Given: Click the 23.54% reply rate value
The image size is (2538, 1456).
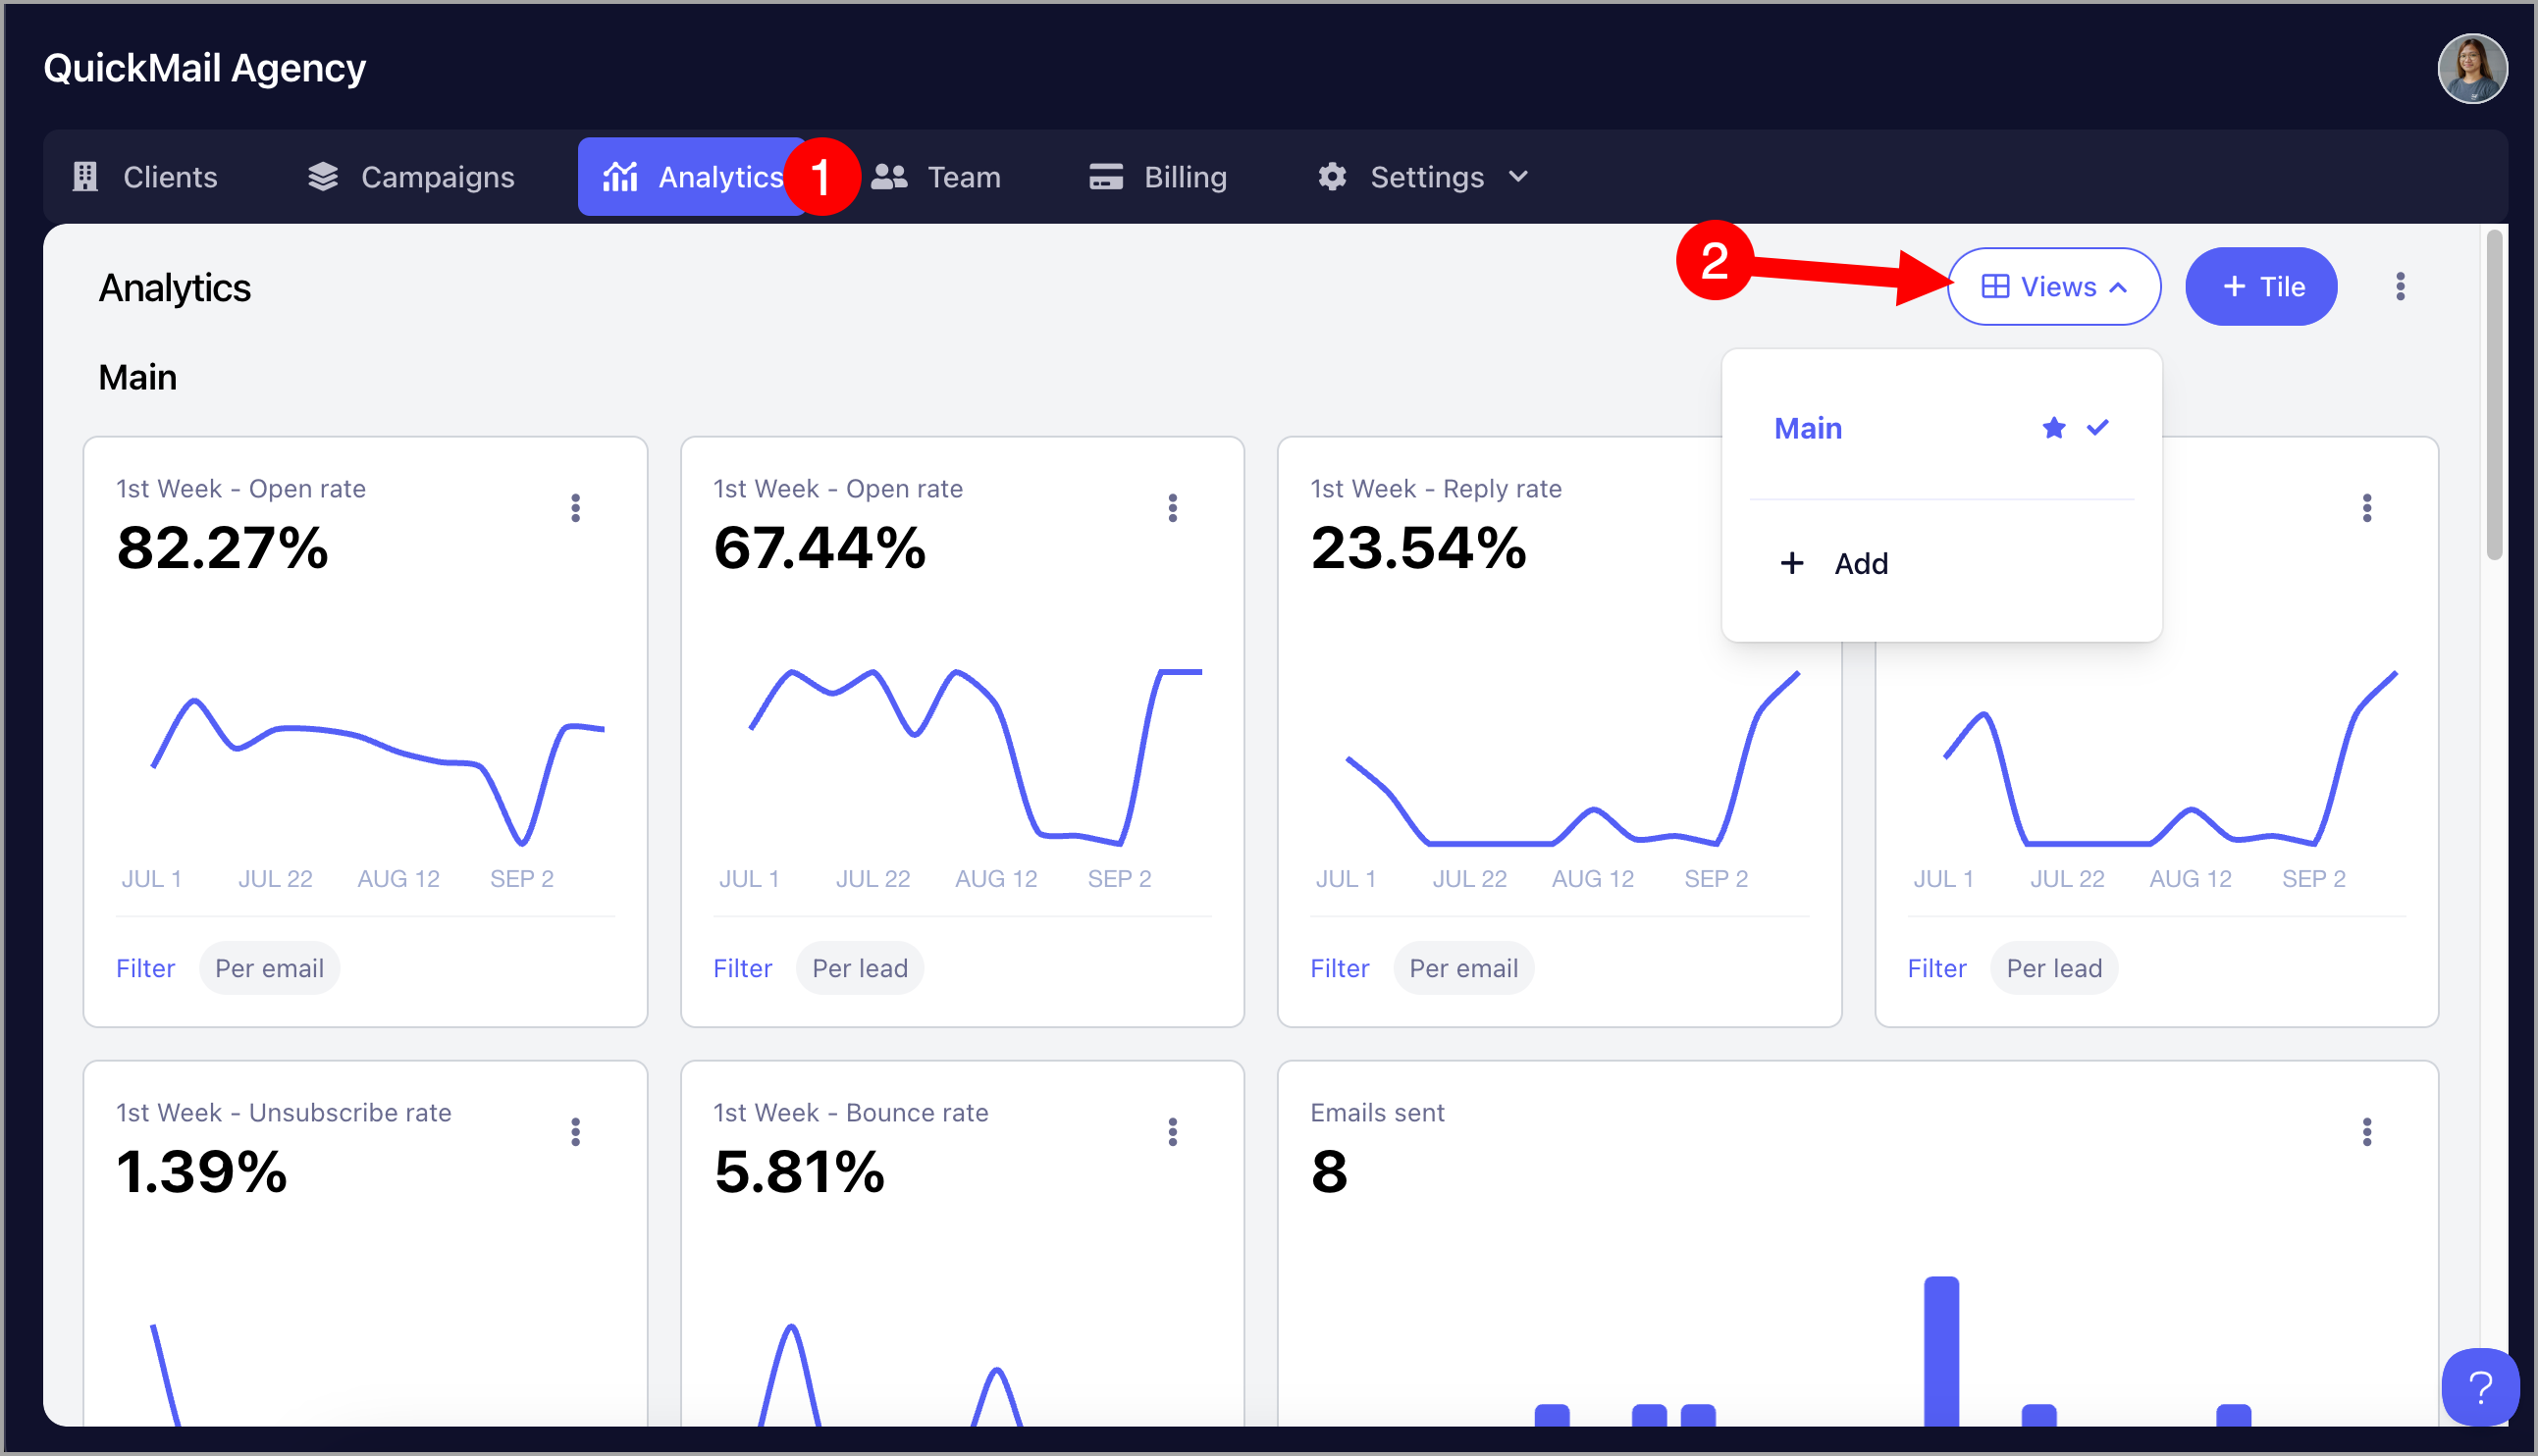Looking at the screenshot, I should coord(1418,548).
